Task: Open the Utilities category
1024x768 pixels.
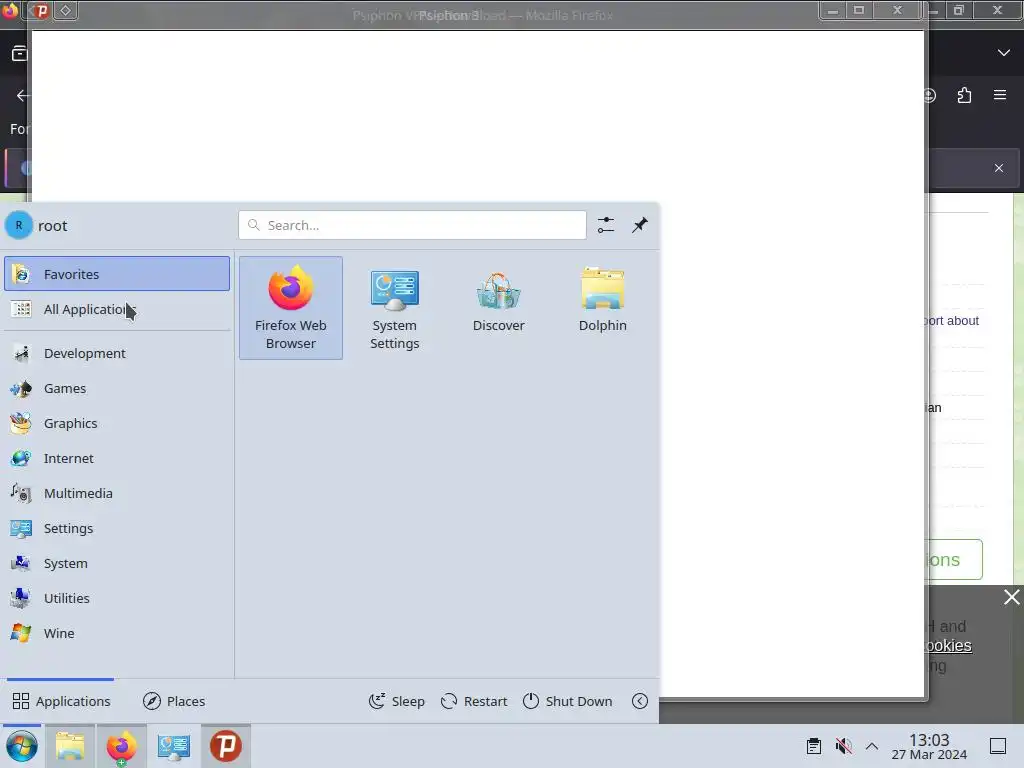Action: click(x=117, y=598)
